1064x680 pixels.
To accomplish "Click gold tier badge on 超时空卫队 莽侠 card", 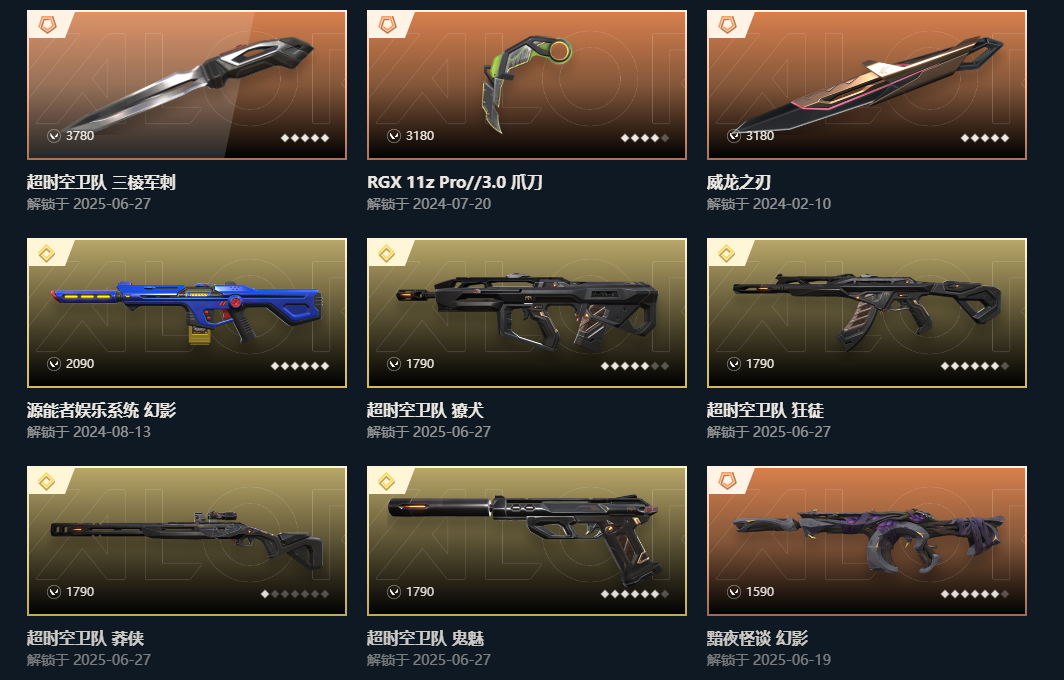I will (x=47, y=482).
